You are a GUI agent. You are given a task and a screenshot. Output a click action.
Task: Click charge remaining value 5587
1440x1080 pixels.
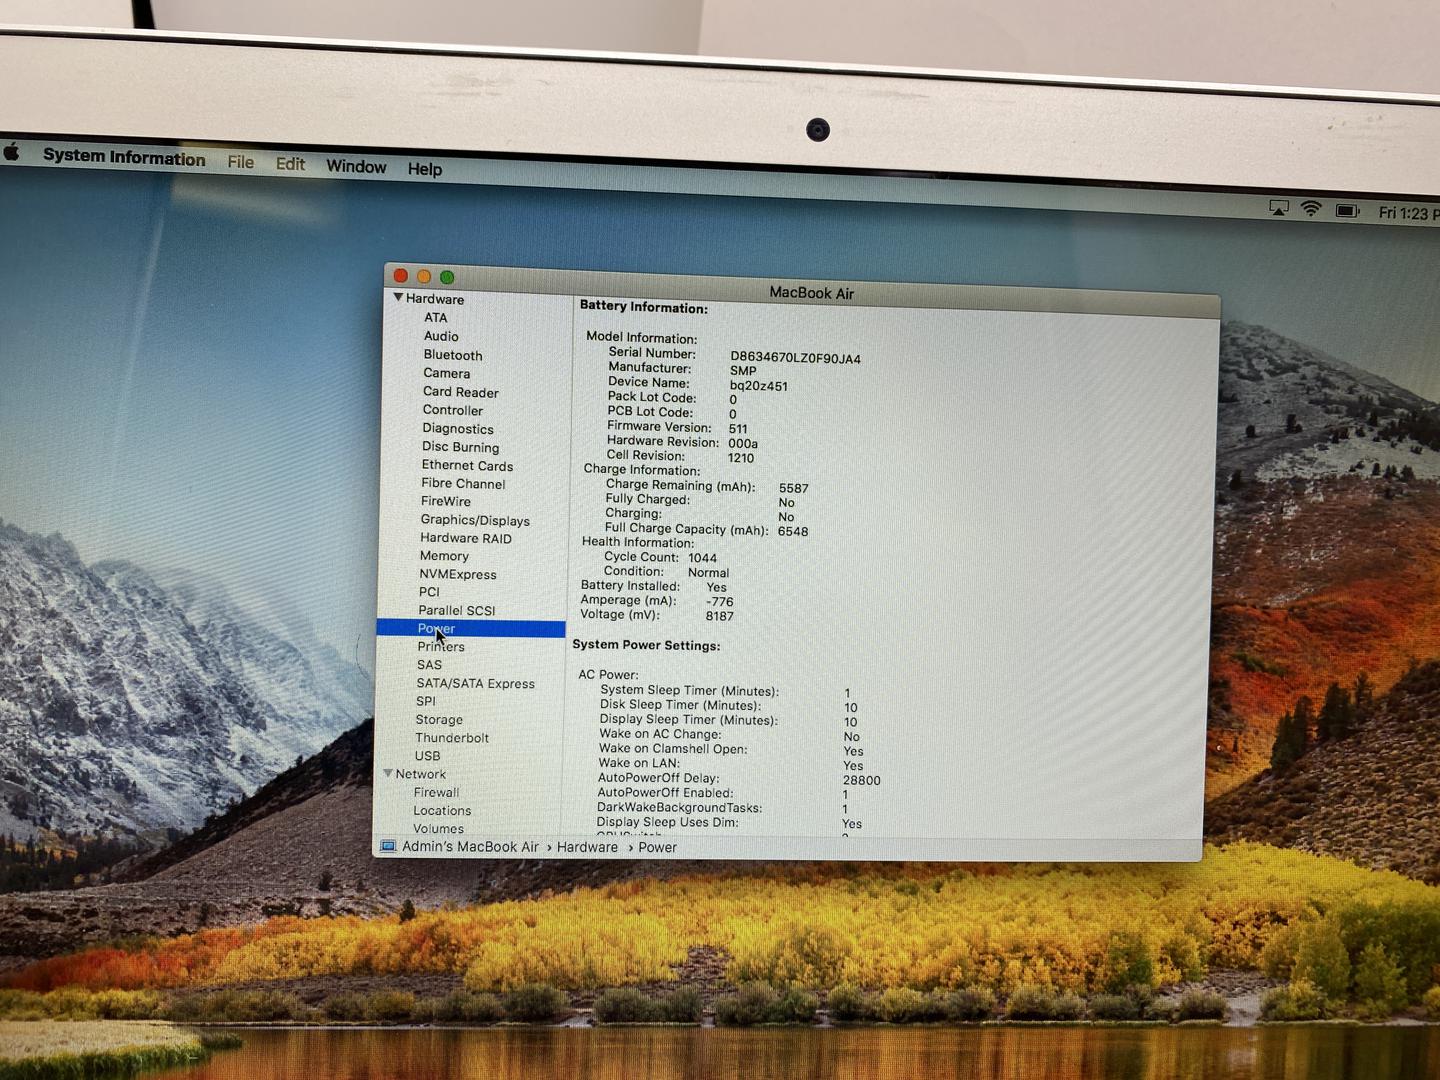793,488
